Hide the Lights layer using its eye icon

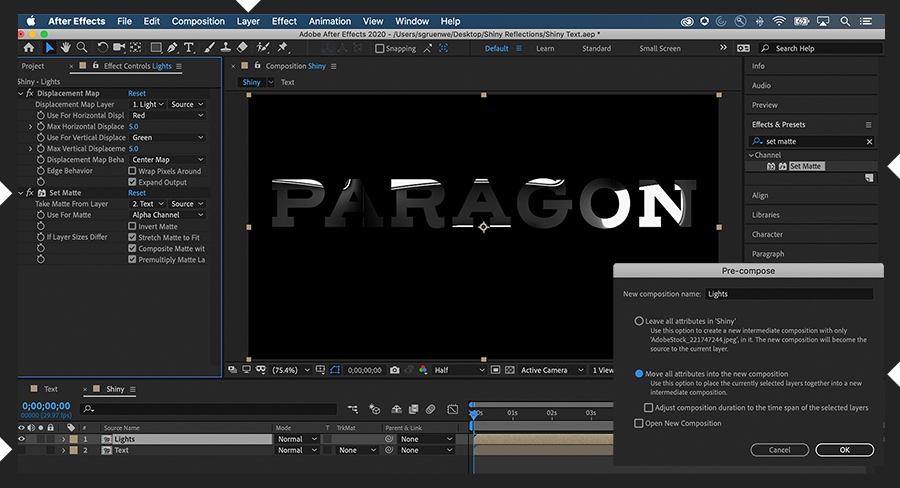click(22, 439)
